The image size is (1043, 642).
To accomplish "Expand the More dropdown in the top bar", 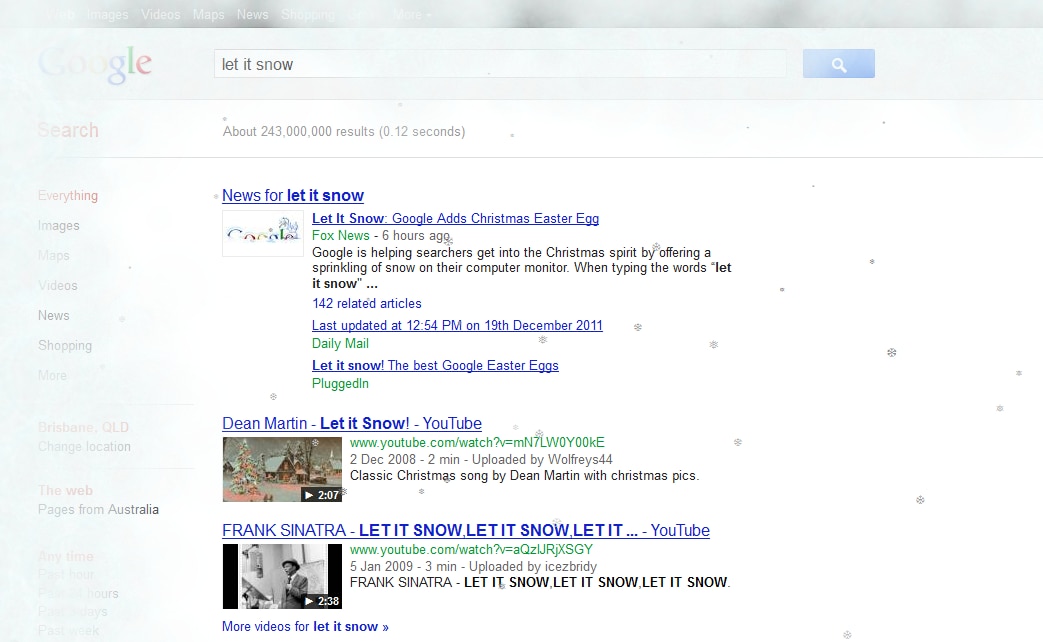I will (411, 15).
